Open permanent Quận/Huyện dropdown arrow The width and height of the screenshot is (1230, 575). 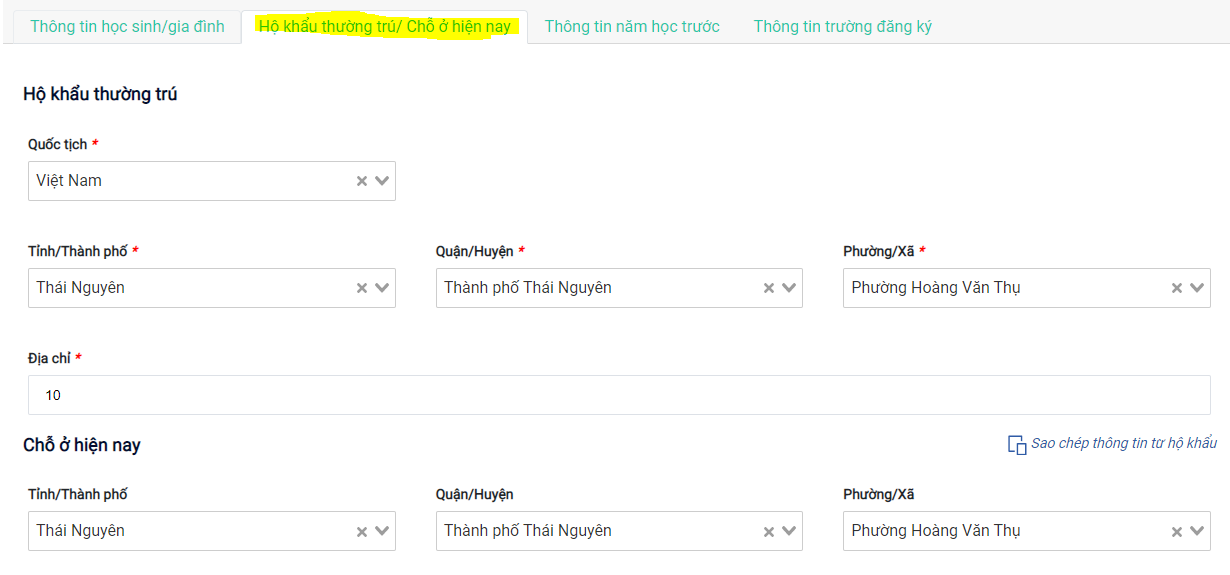click(789, 288)
